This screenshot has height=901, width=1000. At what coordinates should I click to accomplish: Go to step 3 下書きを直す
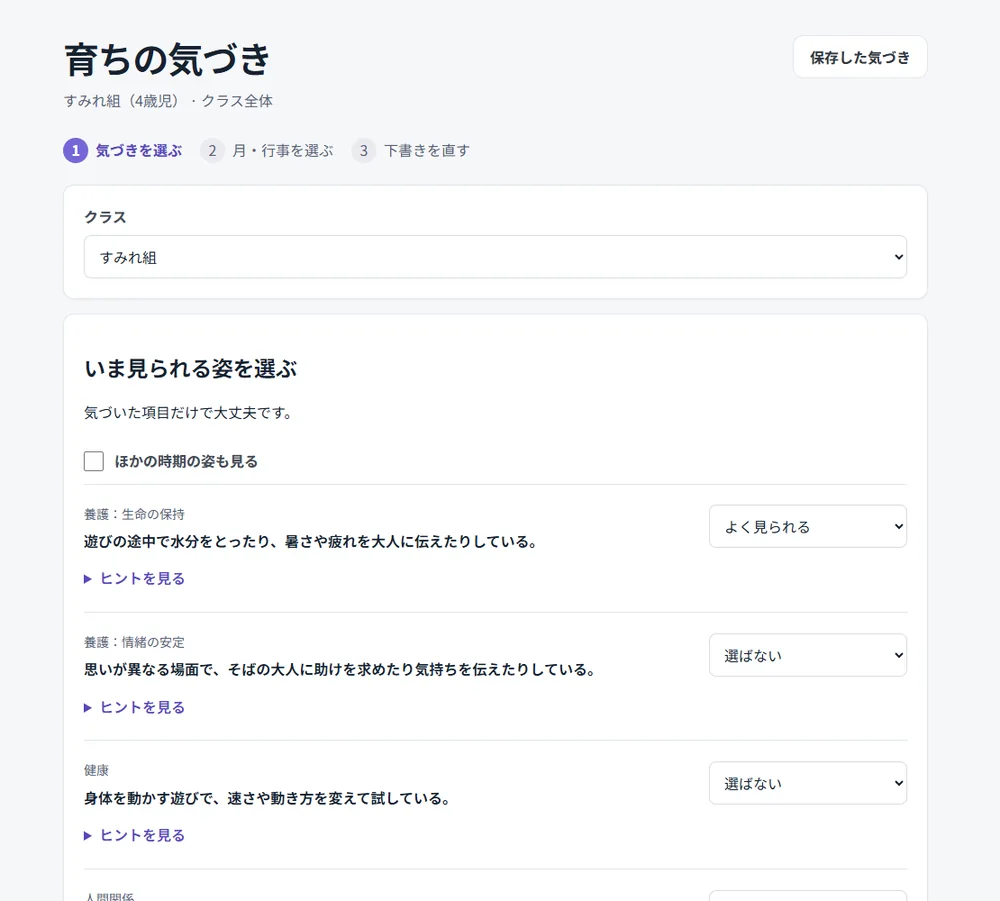411,150
